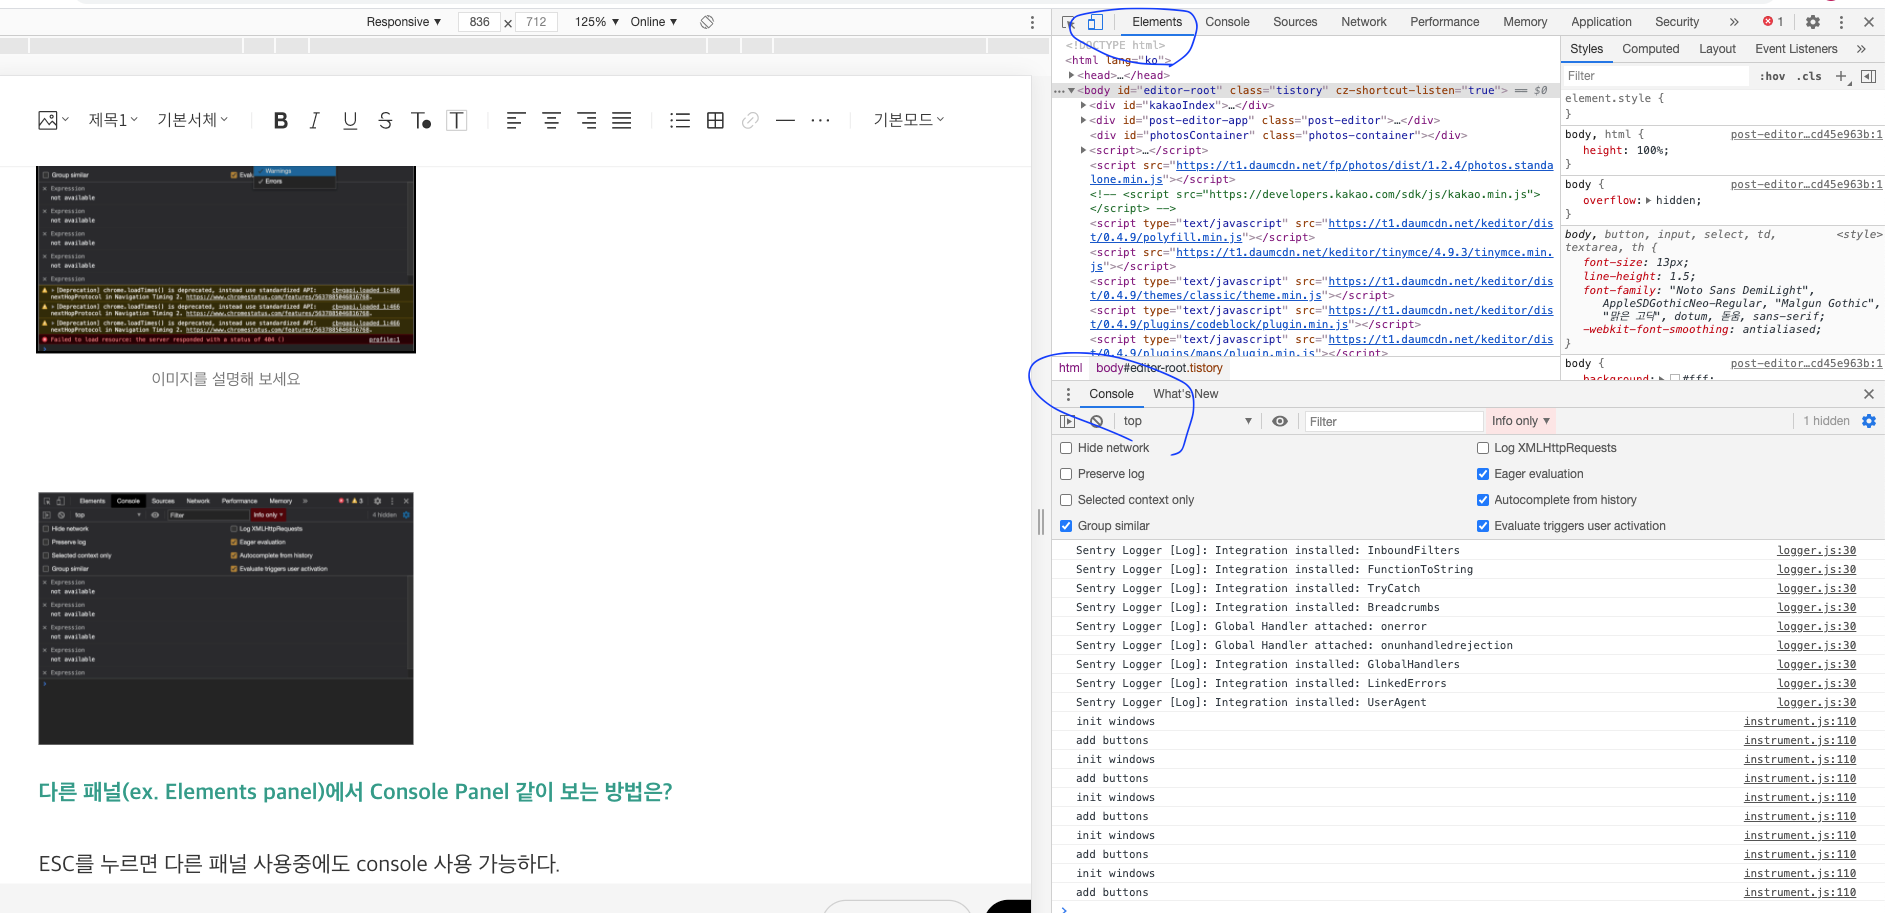The height and width of the screenshot is (913, 1885).
Task: Insert a table in the editor
Action: [x=715, y=120]
